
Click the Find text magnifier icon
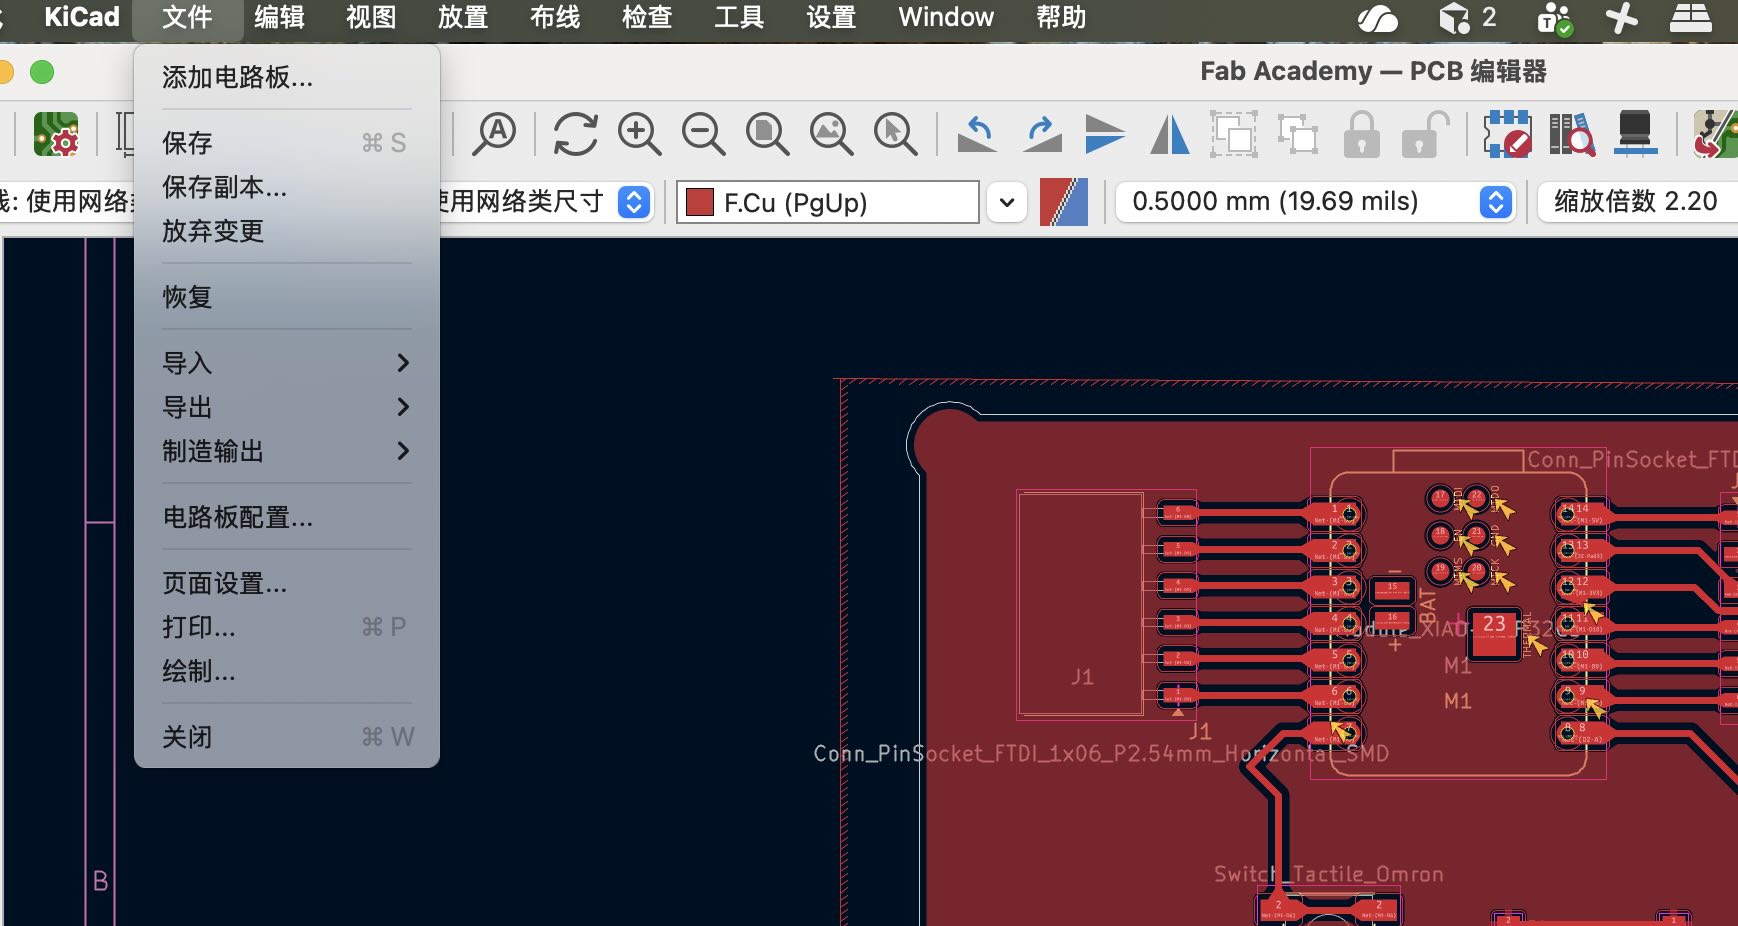click(494, 134)
